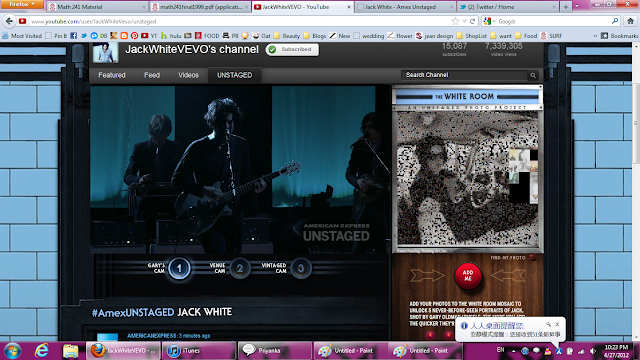Select Vintaged Cam number 3

tap(300, 268)
